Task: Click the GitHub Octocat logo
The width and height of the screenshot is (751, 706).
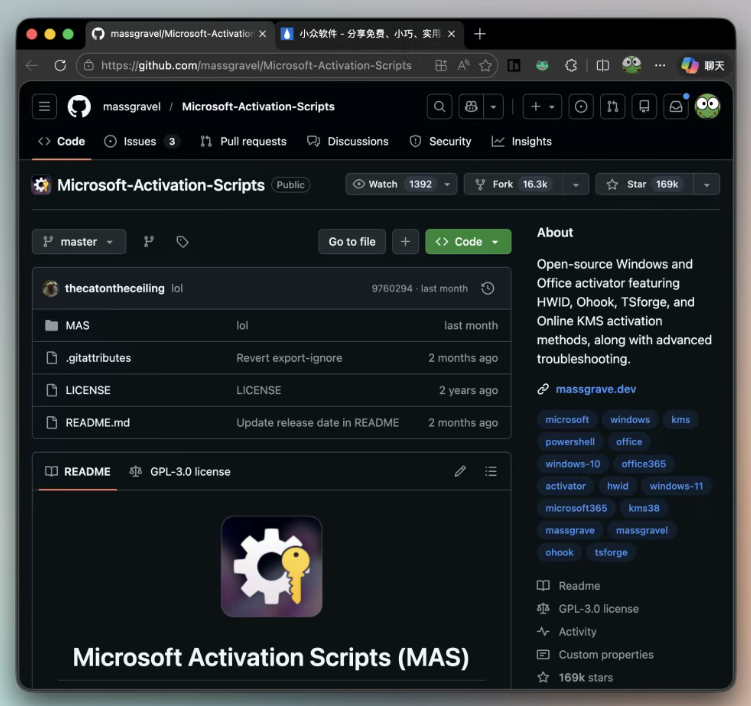Action: coord(79,106)
